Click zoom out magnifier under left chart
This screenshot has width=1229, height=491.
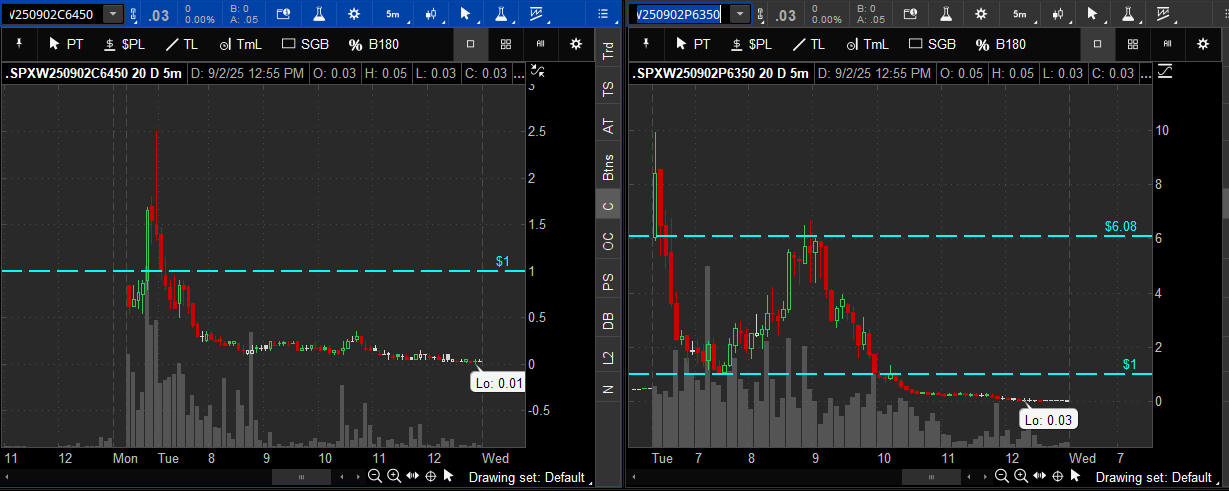tap(374, 476)
